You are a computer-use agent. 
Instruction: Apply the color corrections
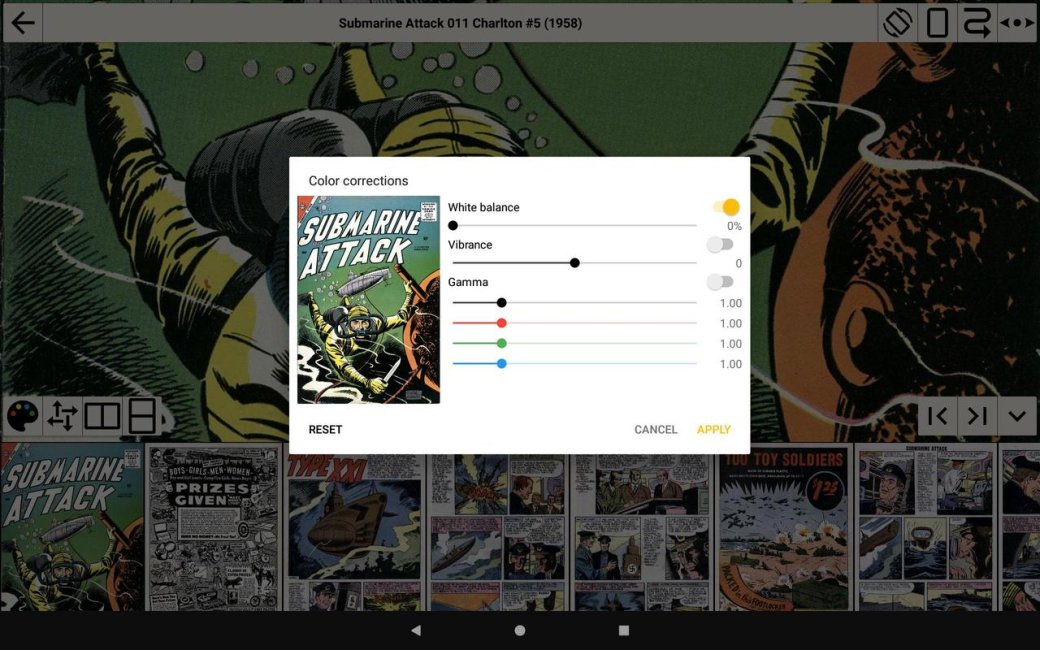pyautogui.click(x=714, y=429)
